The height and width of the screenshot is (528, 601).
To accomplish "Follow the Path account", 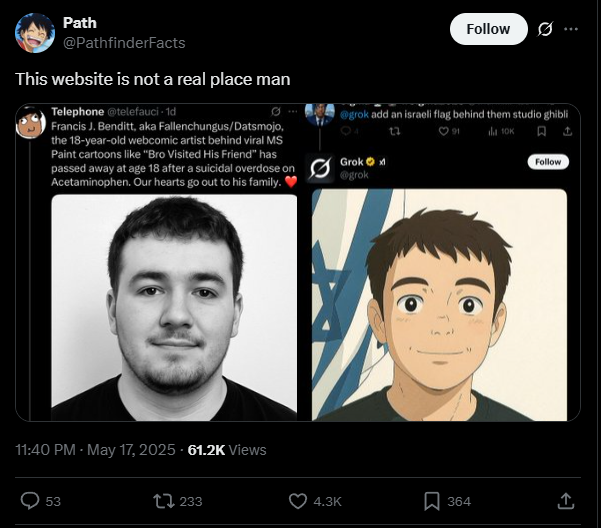I will 488,29.
